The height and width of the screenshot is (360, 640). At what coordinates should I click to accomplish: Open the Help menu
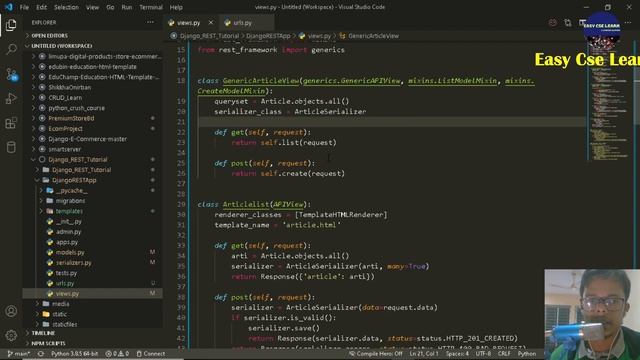pos(176,7)
